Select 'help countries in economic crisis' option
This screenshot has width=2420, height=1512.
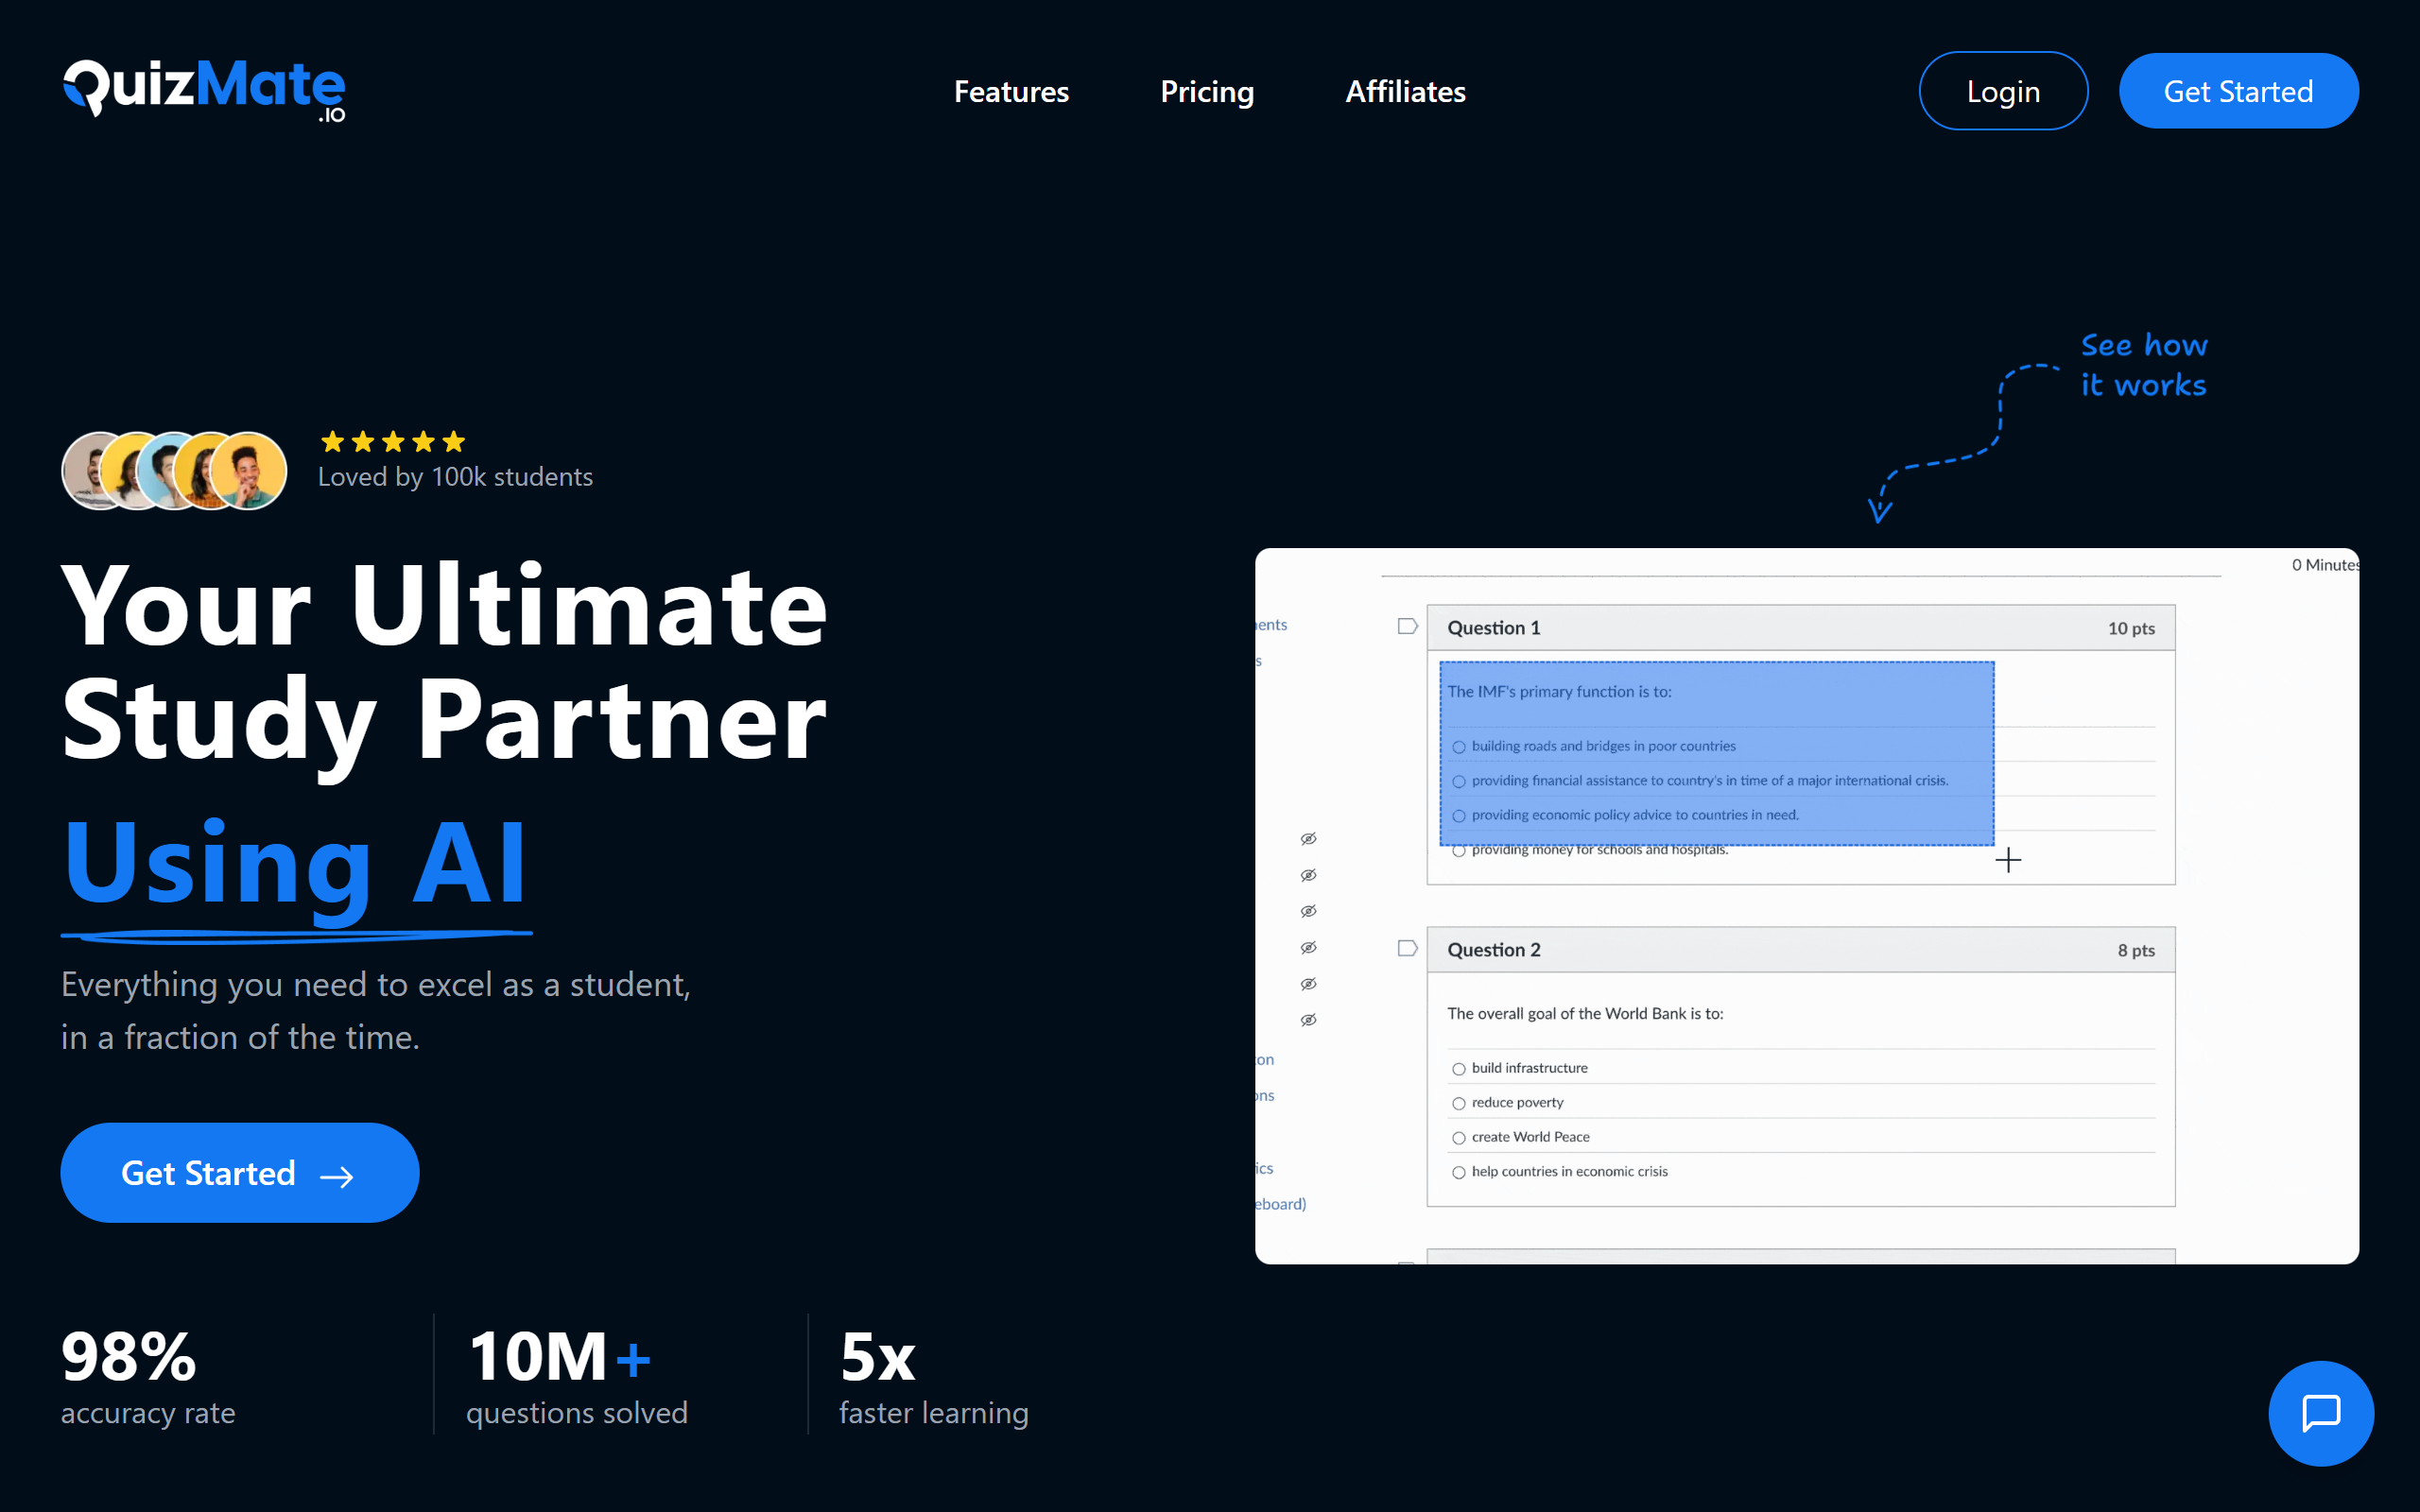tap(1459, 1173)
